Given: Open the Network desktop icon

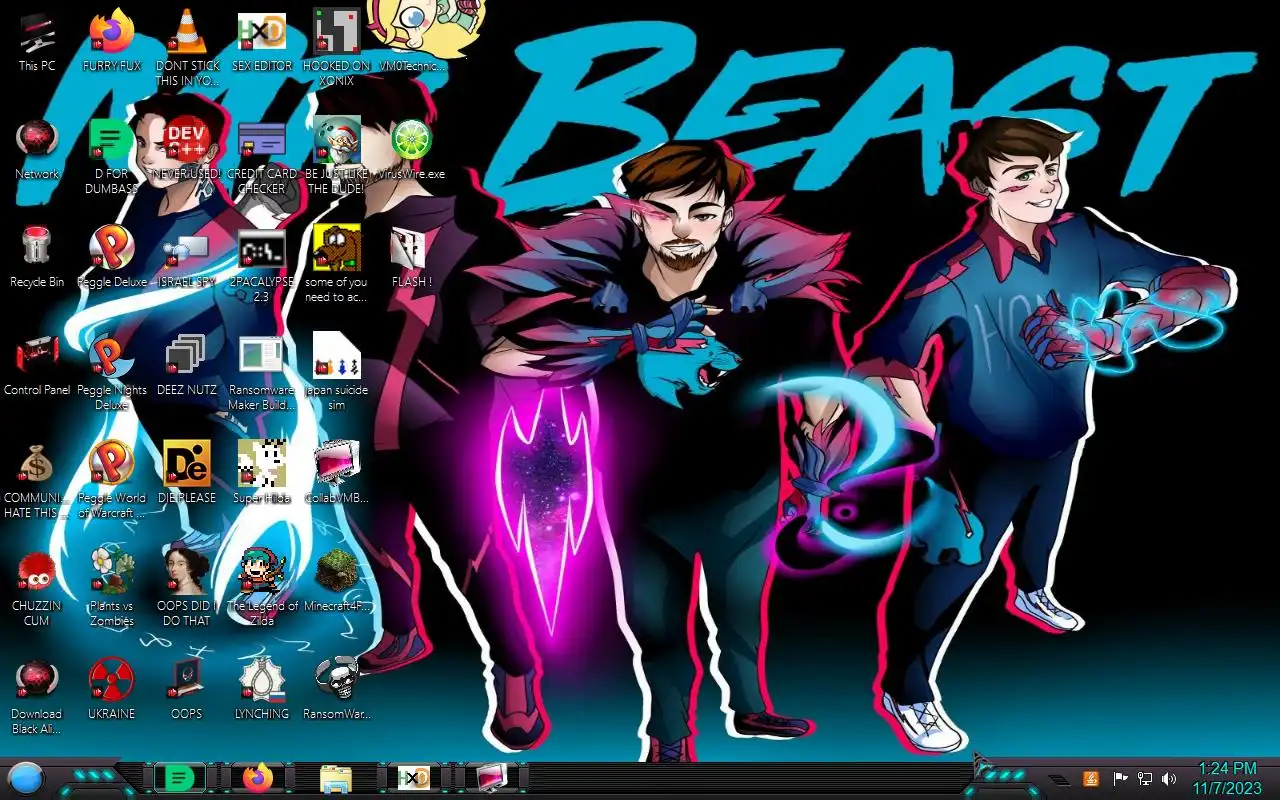Looking at the screenshot, I should pyautogui.click(x=37, y=148).
